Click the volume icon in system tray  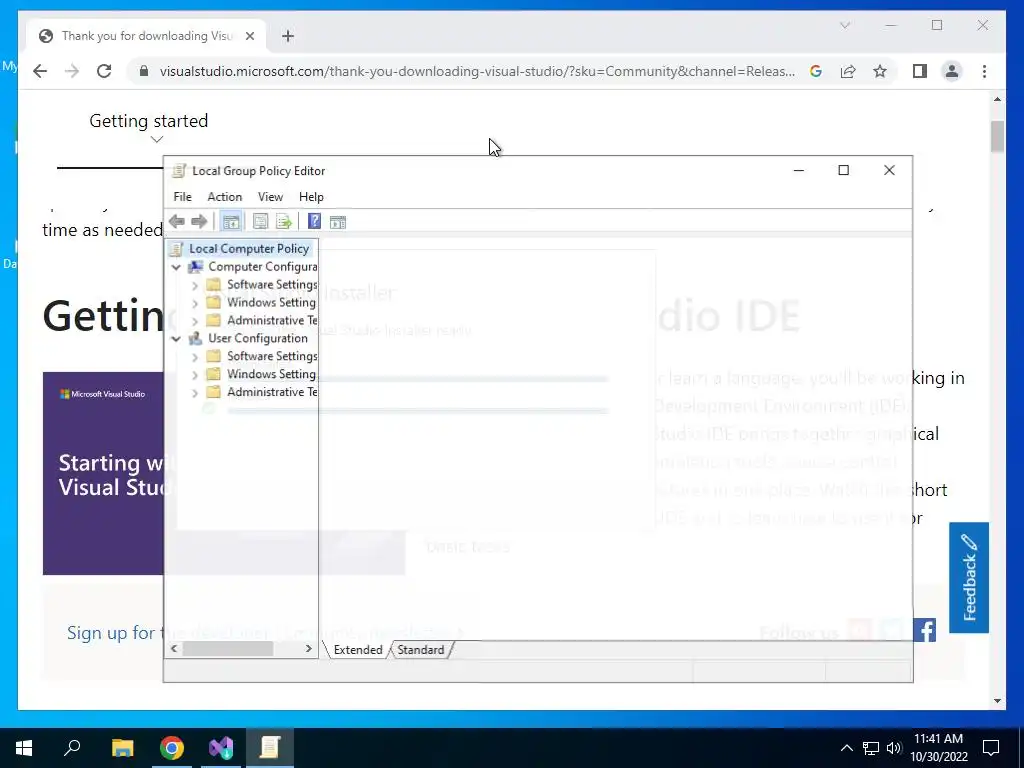click(x=894, y=748)
